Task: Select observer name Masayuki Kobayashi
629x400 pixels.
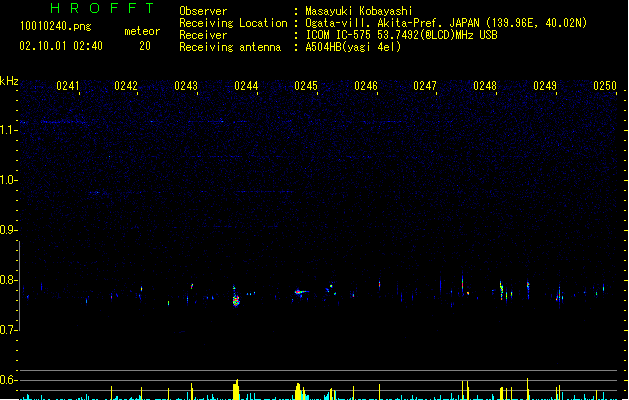Action: pos(359,11)
